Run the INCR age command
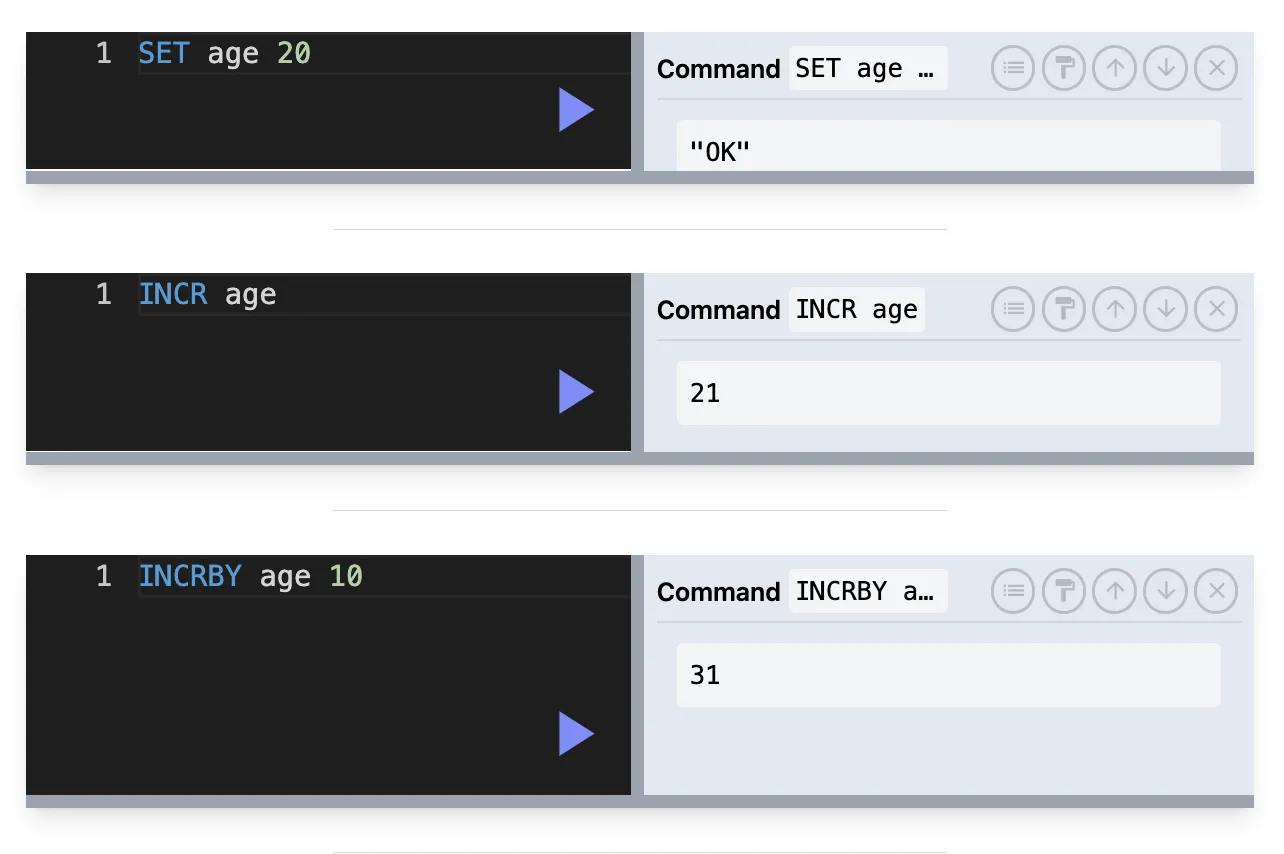The image size is (1284, 854). coord(576,392)
